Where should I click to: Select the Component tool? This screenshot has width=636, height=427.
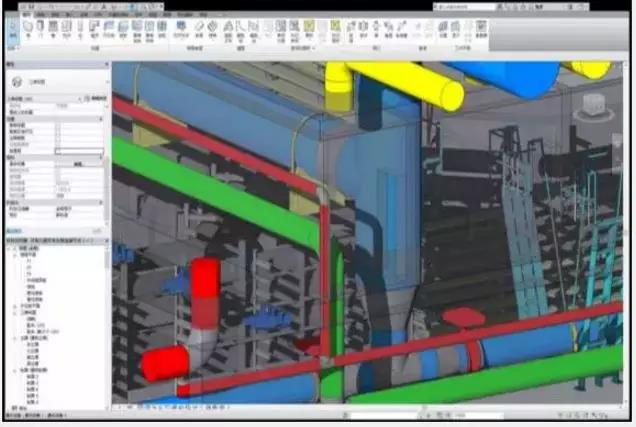pos(67,30)
